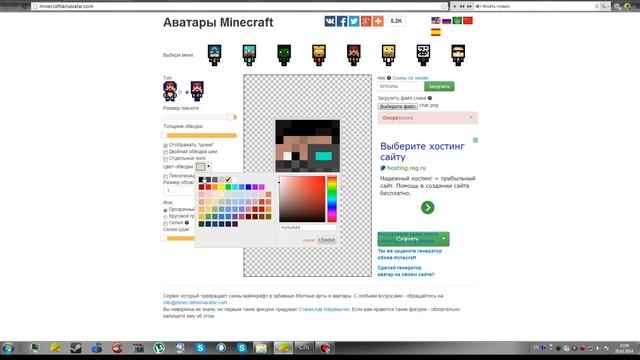The image size is (640, 360).
Task: Click the hex color value field
Action: pos(308,227)
